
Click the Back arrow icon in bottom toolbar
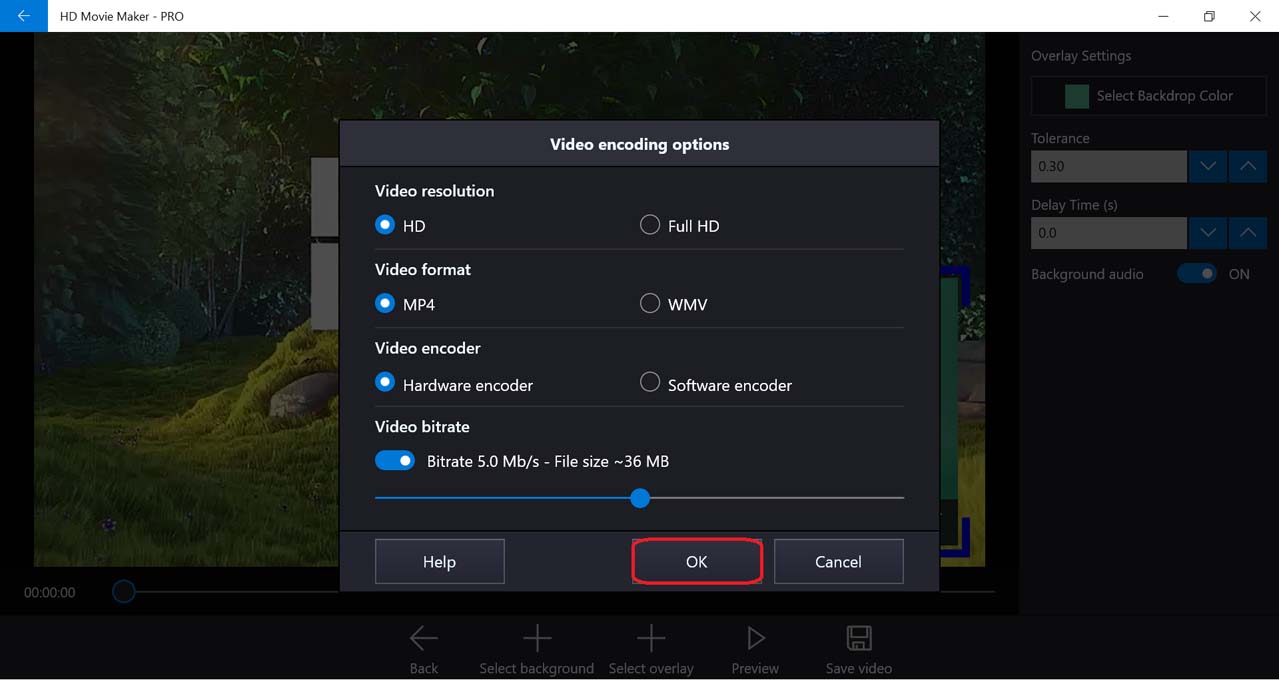coord(424,638)
